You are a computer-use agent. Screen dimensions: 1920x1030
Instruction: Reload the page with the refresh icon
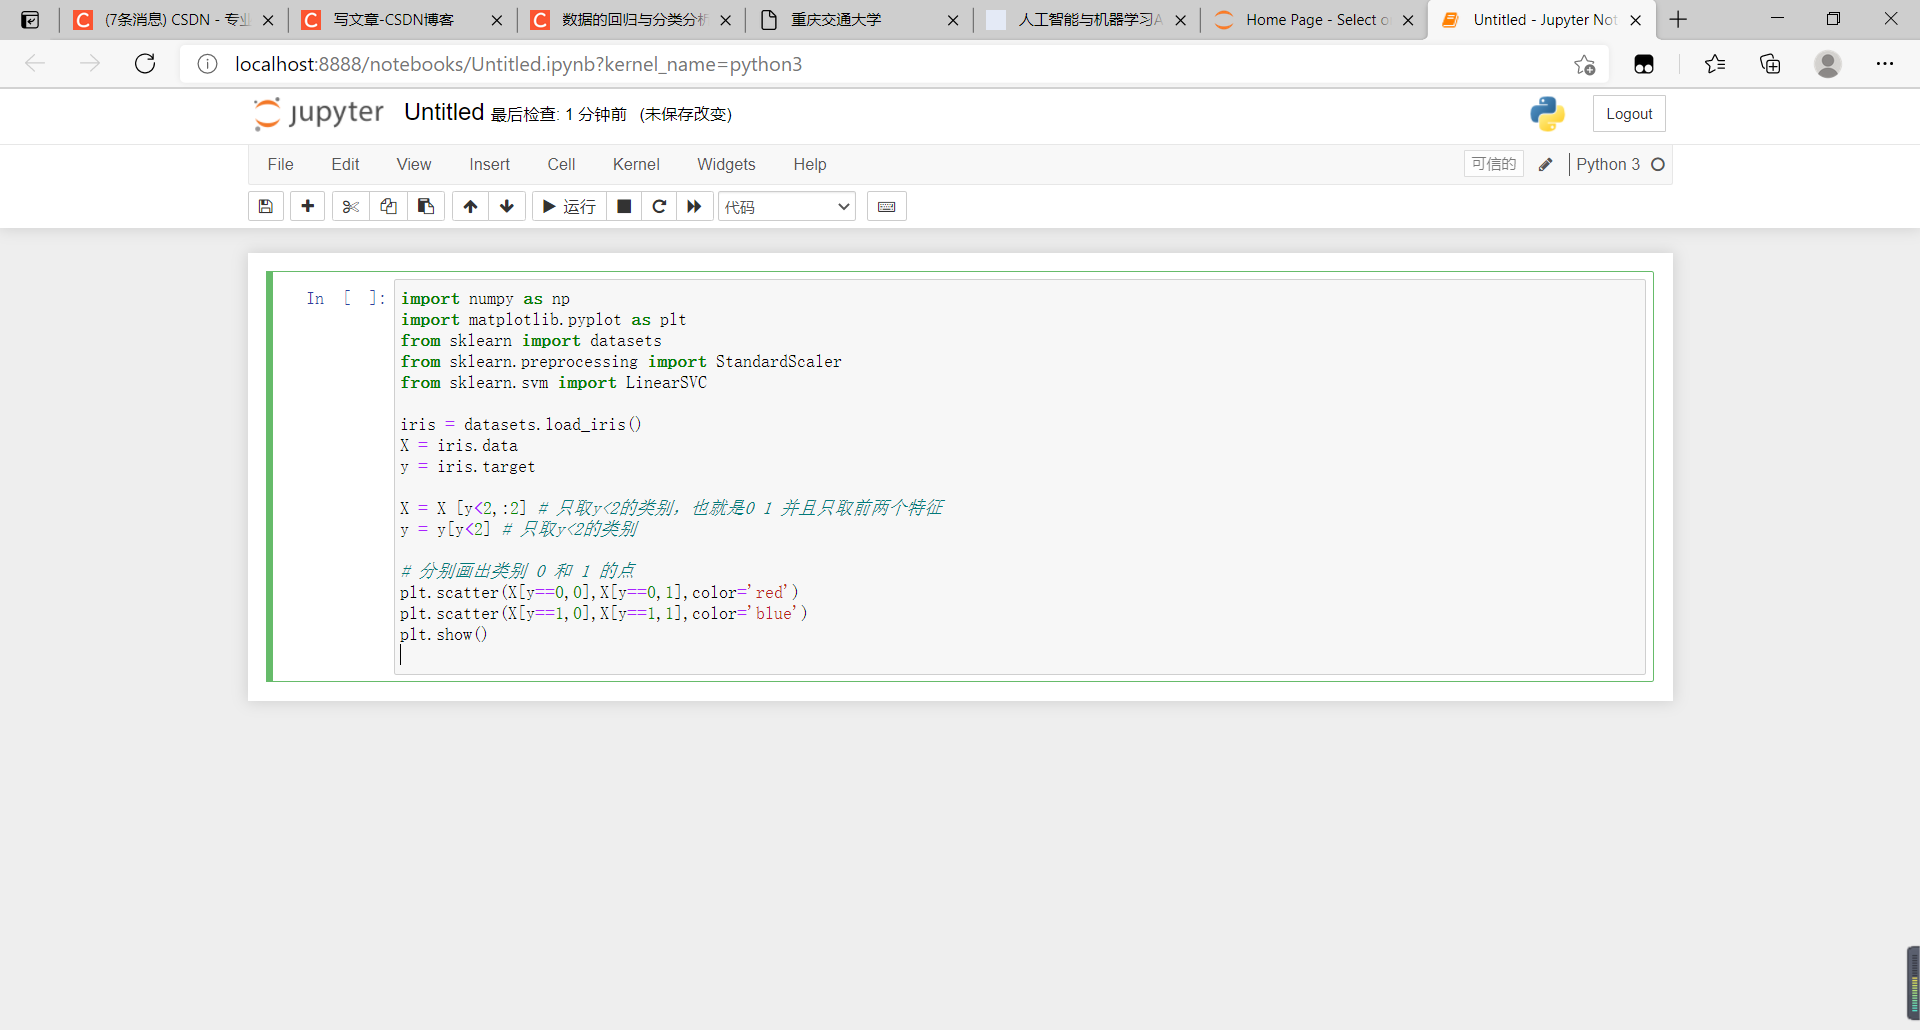tap(145, 64)
